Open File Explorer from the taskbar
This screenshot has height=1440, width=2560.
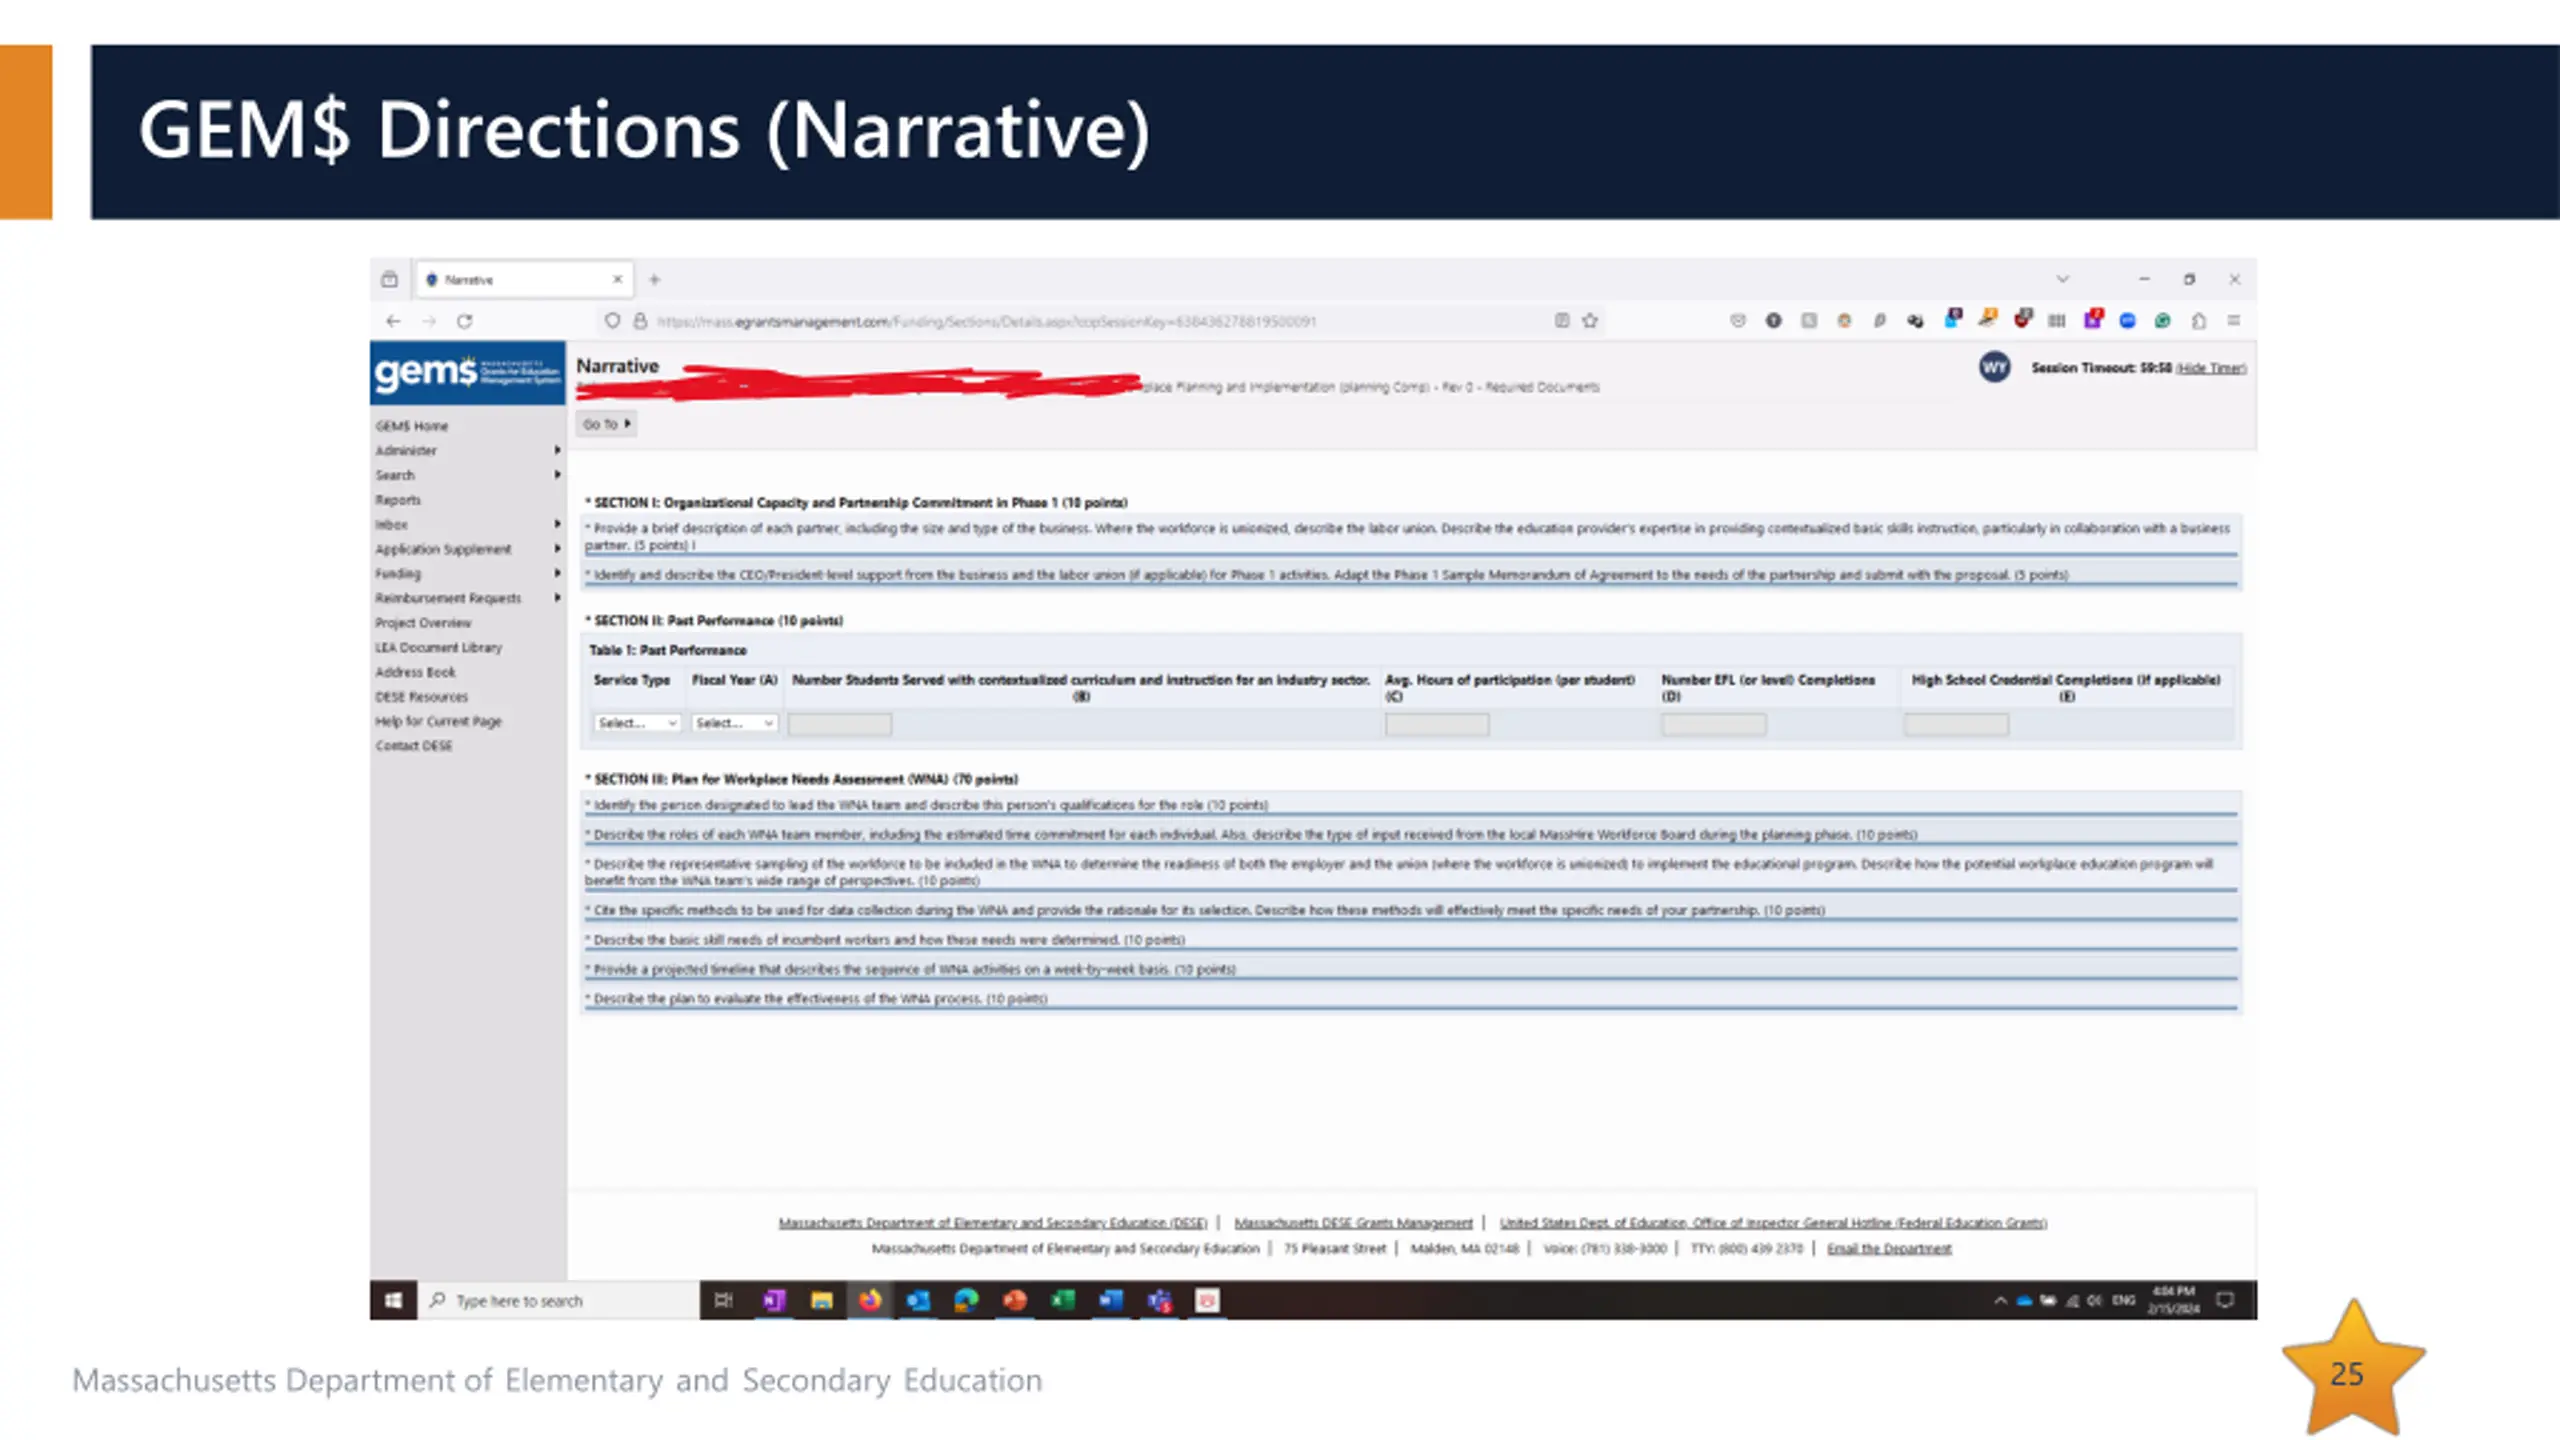[822, 1300]
